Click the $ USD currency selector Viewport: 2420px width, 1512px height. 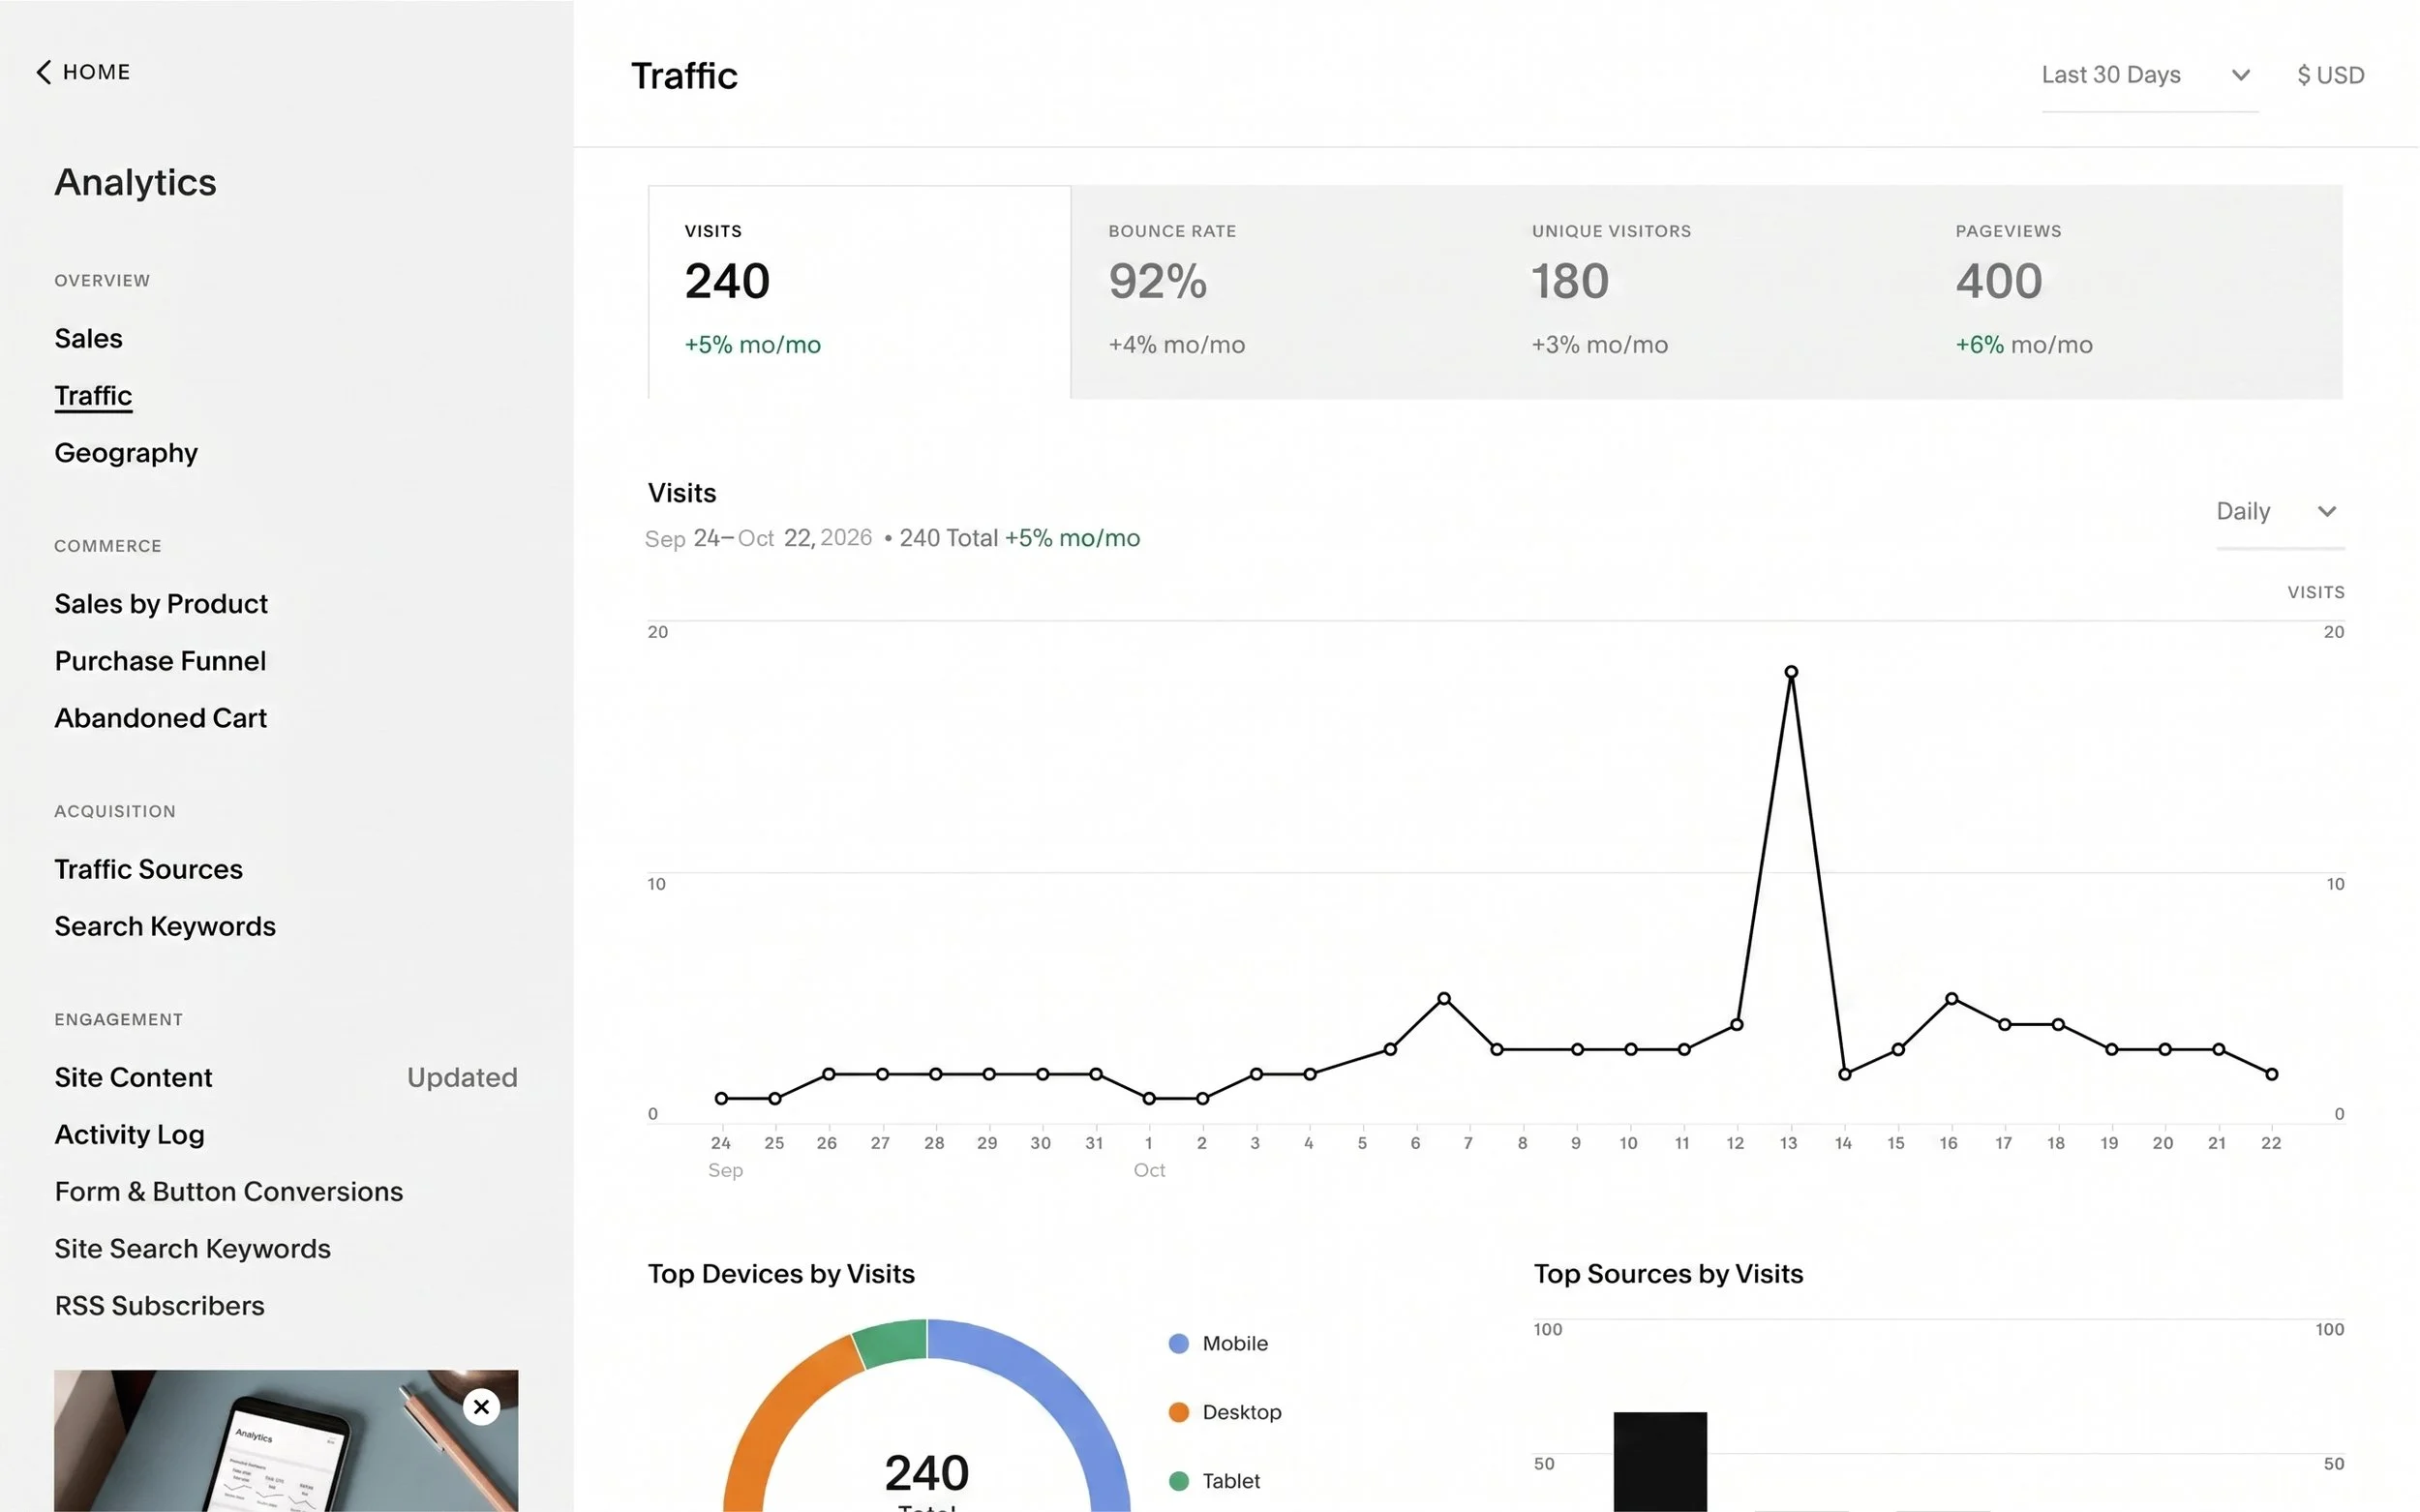point(2330,74)
